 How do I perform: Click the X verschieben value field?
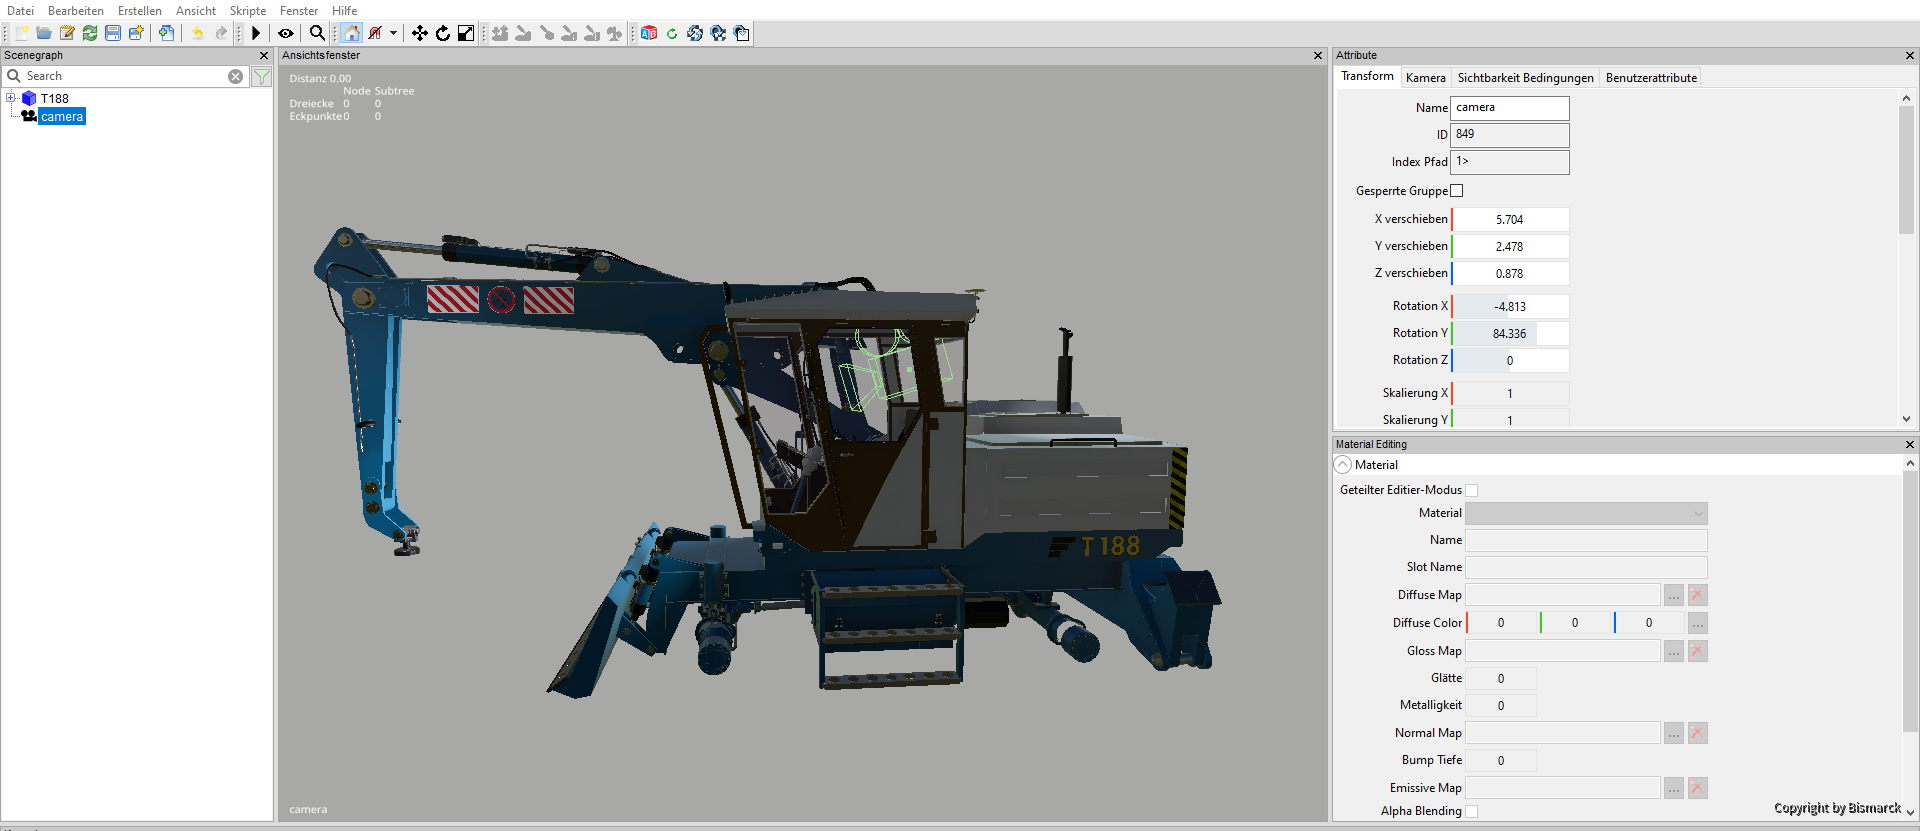(x=1510, y=219)
